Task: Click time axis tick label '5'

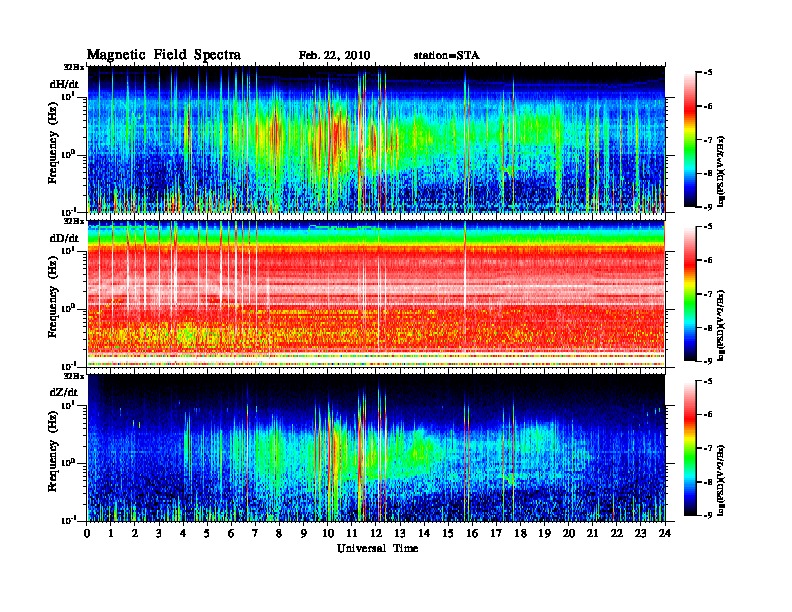Action: click(208, 534)
